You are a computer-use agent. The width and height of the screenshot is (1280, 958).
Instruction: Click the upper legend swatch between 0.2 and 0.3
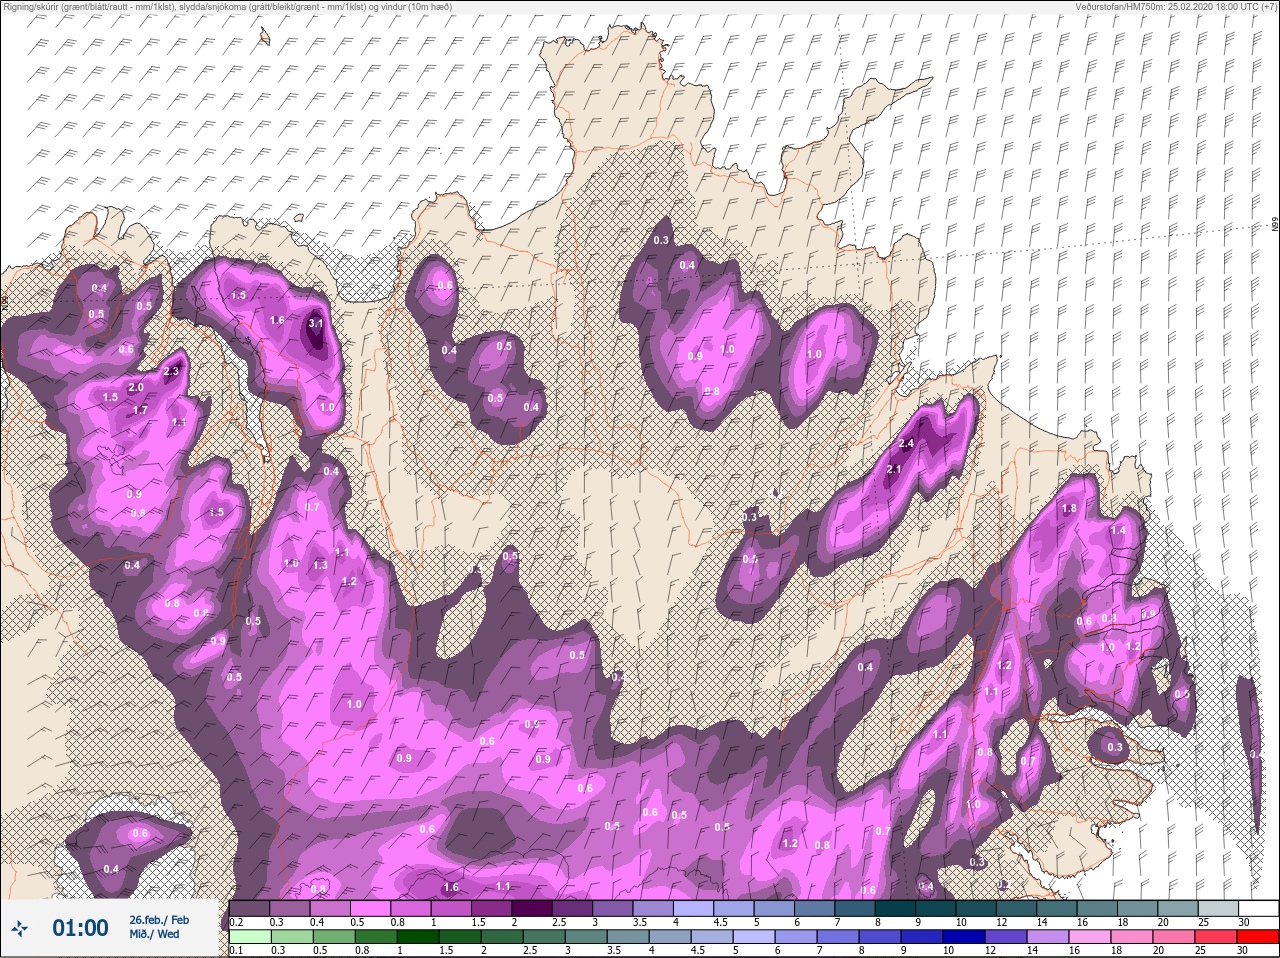pos(249,908)
